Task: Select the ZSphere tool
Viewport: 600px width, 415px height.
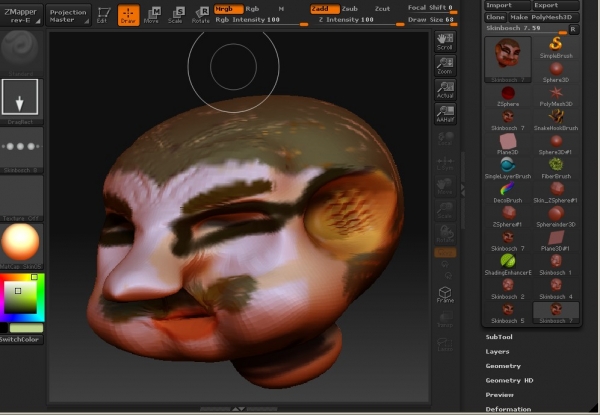Action: point(508,96)
